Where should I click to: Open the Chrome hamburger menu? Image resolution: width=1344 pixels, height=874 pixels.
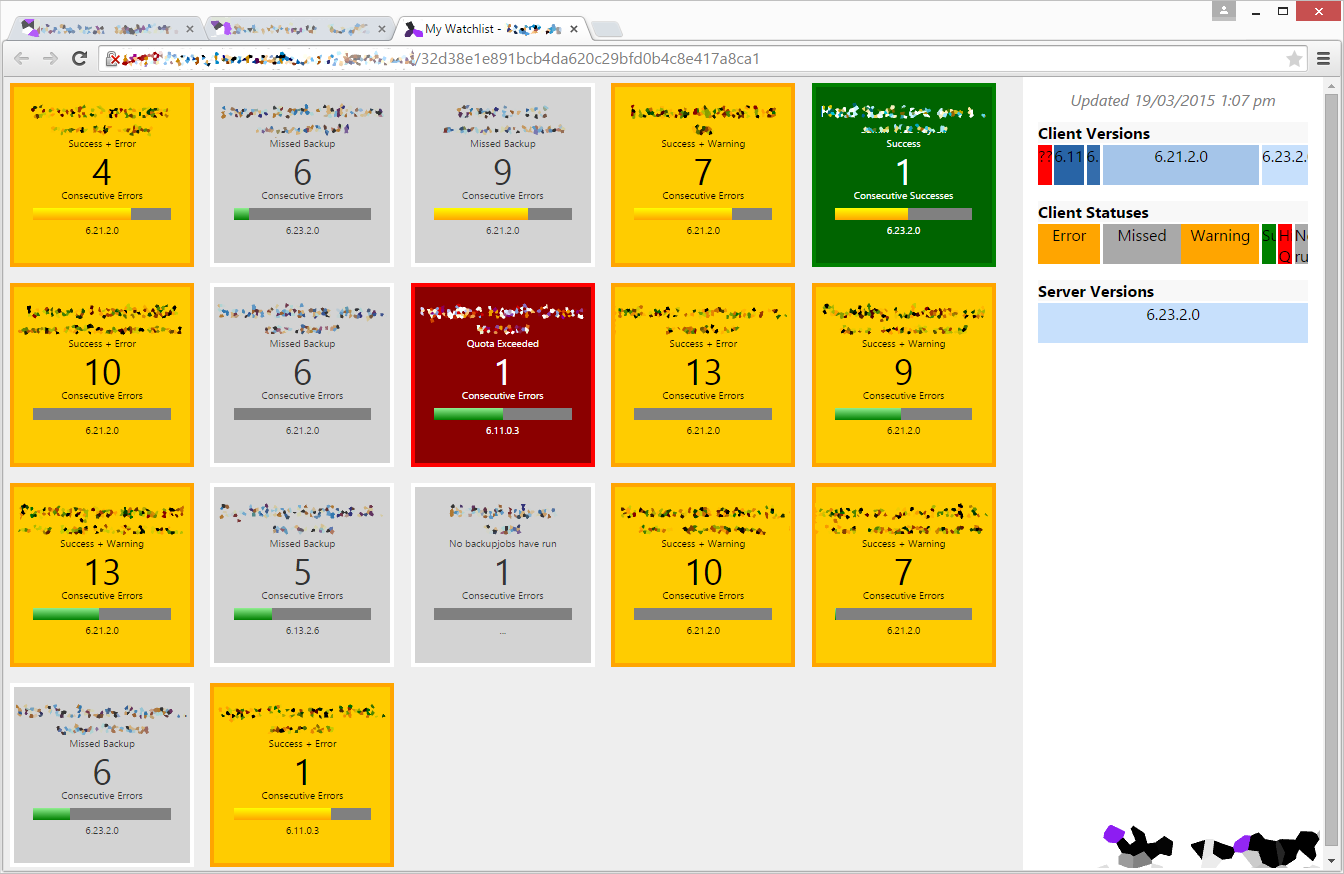coord(1323,59)
